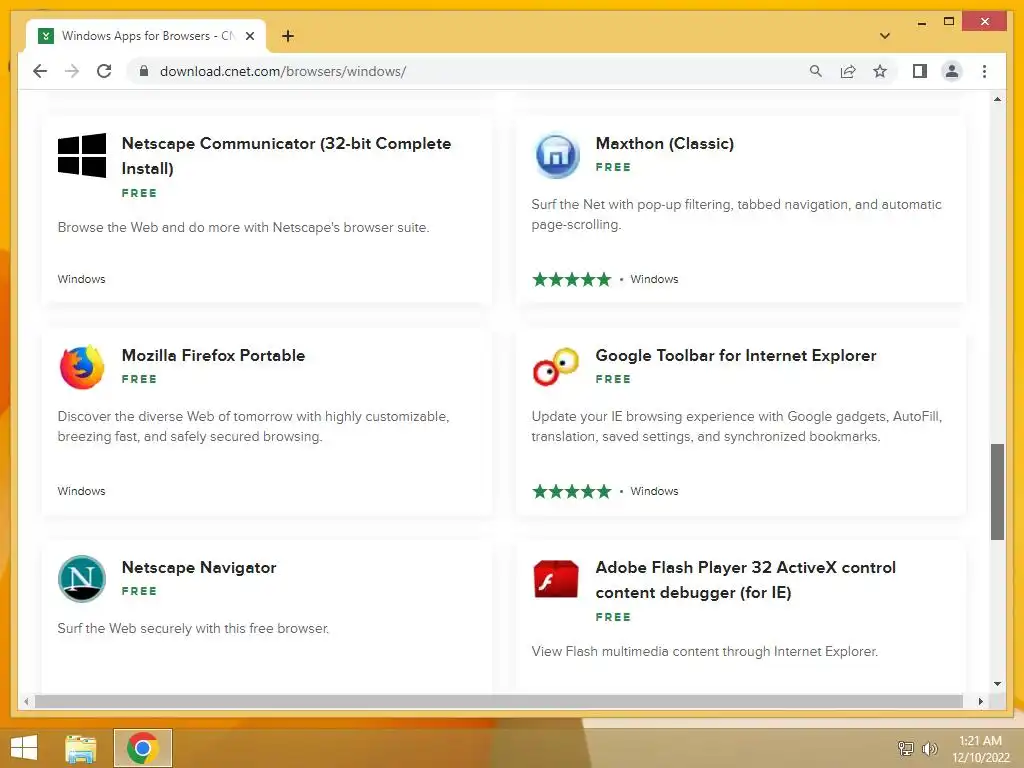Click the FREE label under Maxthon (Classic)
This screenshot has height=768, width=1024.
click(613, 167)
